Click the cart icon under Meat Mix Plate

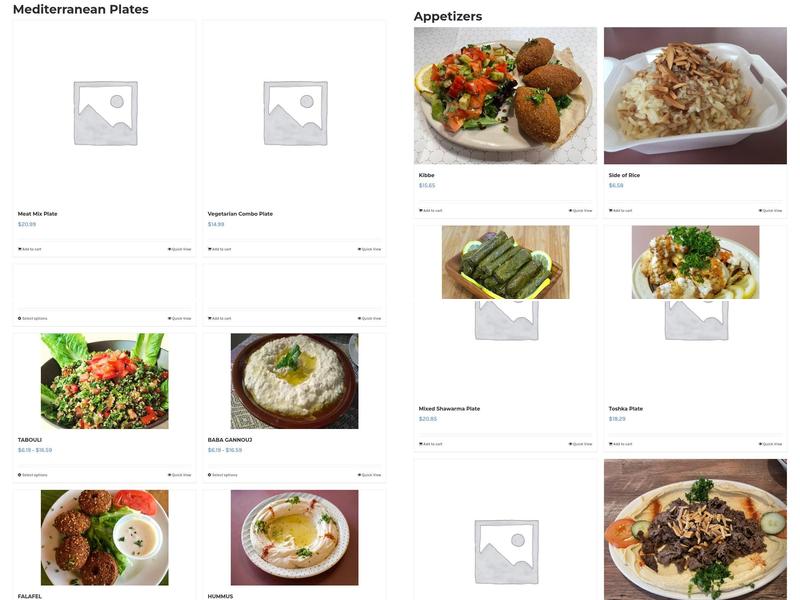(x=18, y=248)
